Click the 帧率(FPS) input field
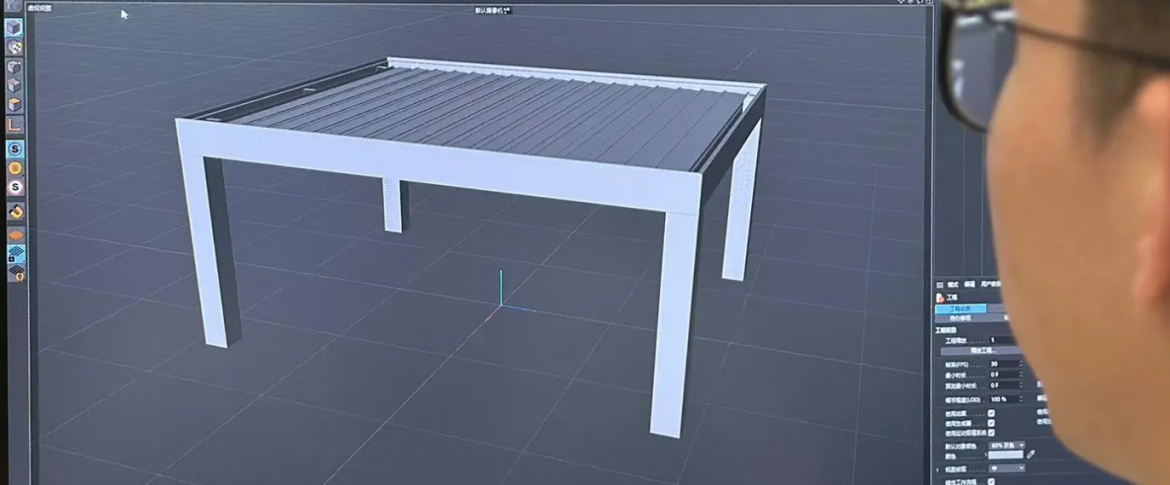 point(1005,364)
